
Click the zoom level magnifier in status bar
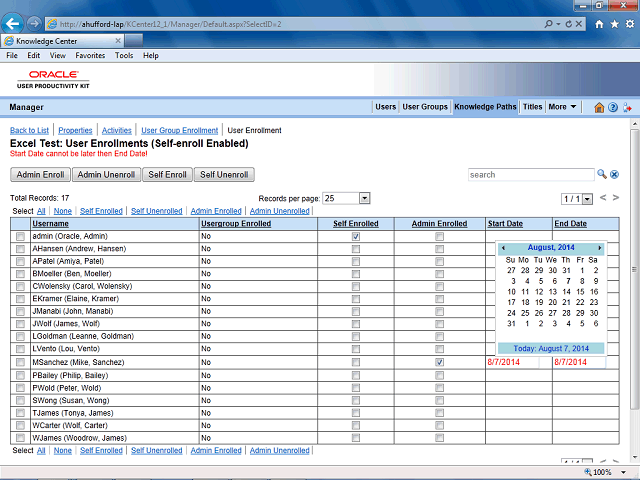(588, 472)
